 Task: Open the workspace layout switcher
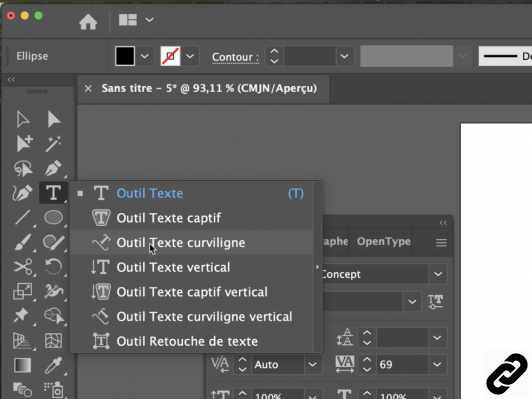point(136,20)
